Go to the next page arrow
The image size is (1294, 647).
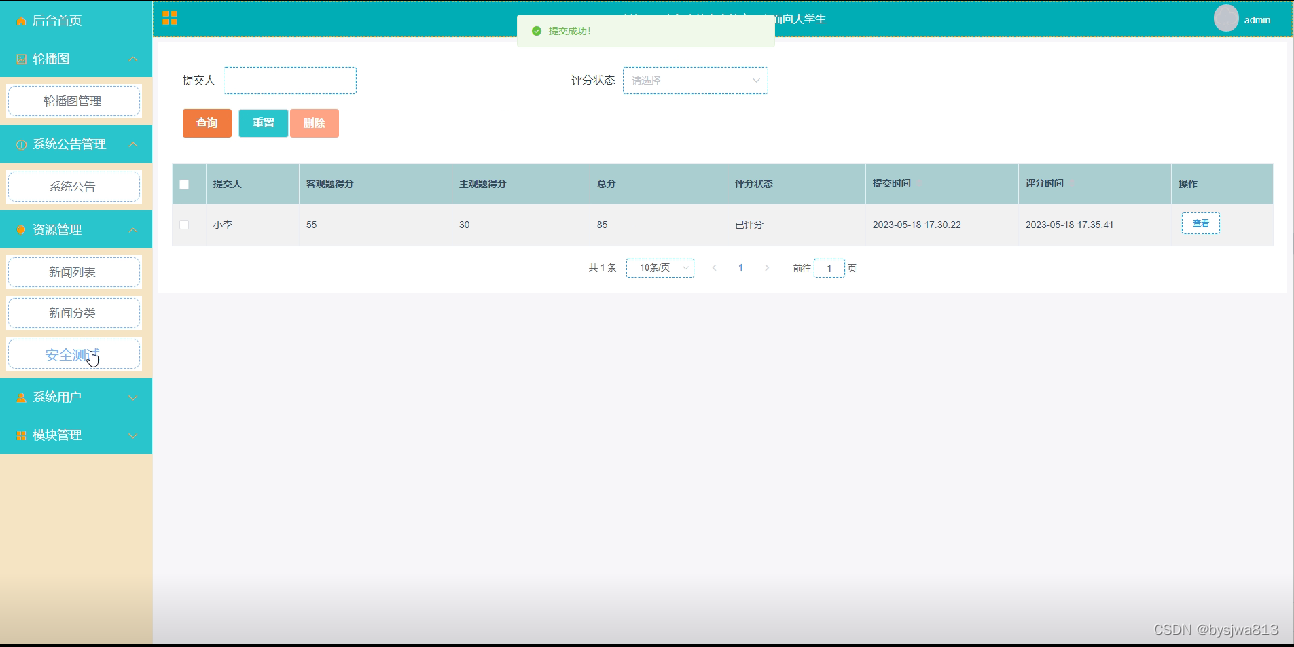767,268
